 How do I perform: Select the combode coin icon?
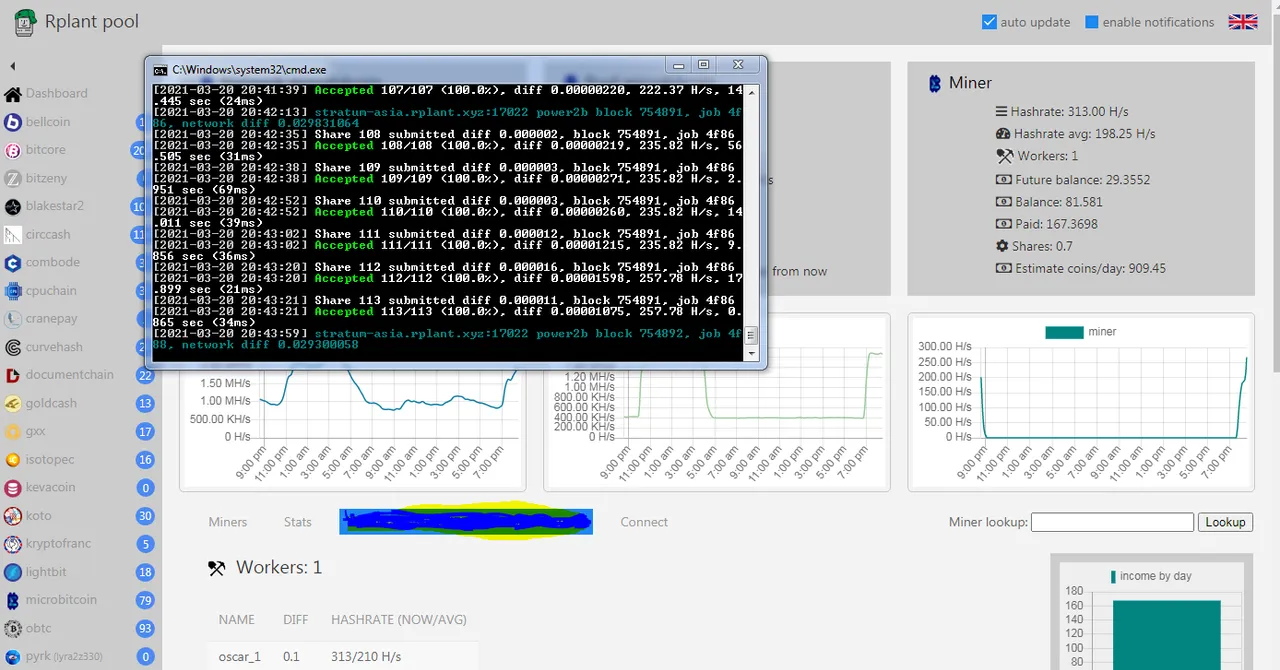click(x=13, y=263)
